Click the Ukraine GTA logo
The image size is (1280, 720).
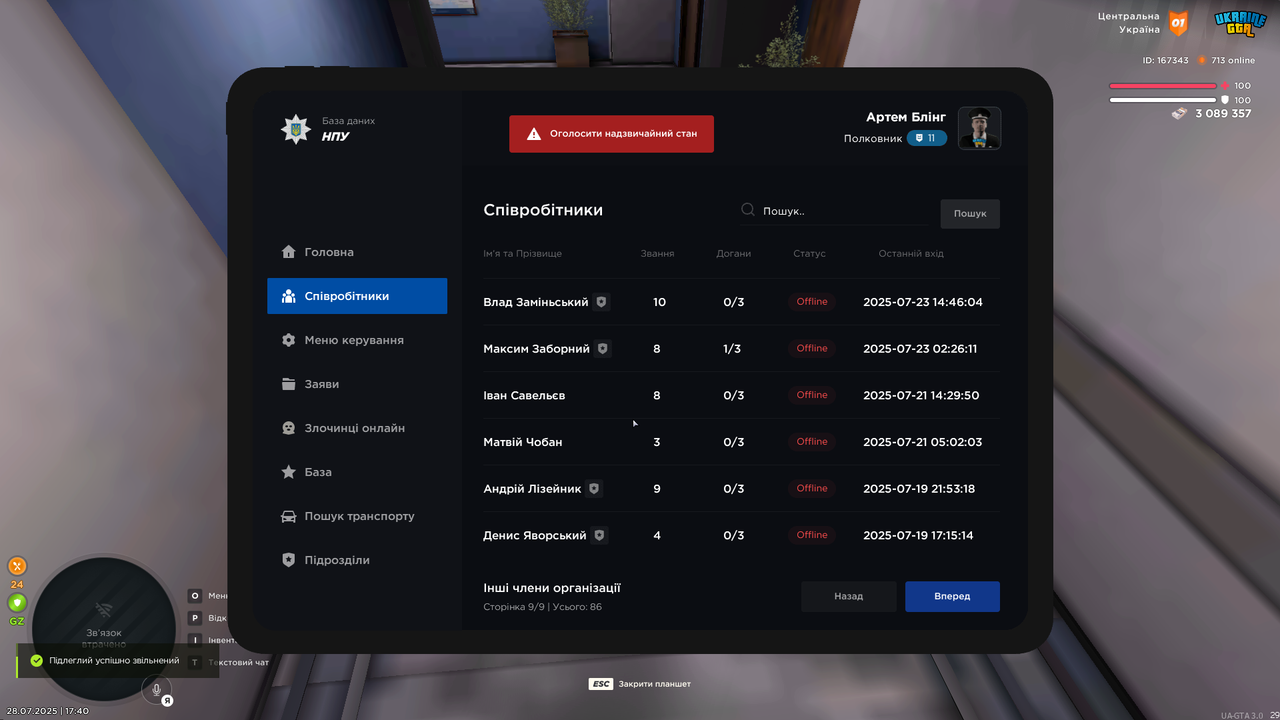coord(1240,23)
